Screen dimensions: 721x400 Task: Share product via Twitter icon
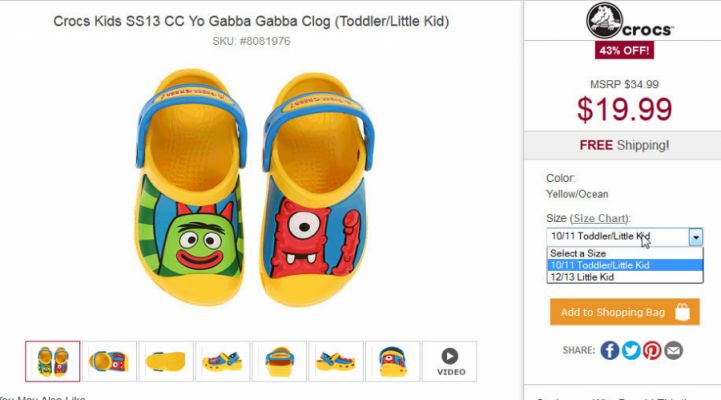click(631, 350)
